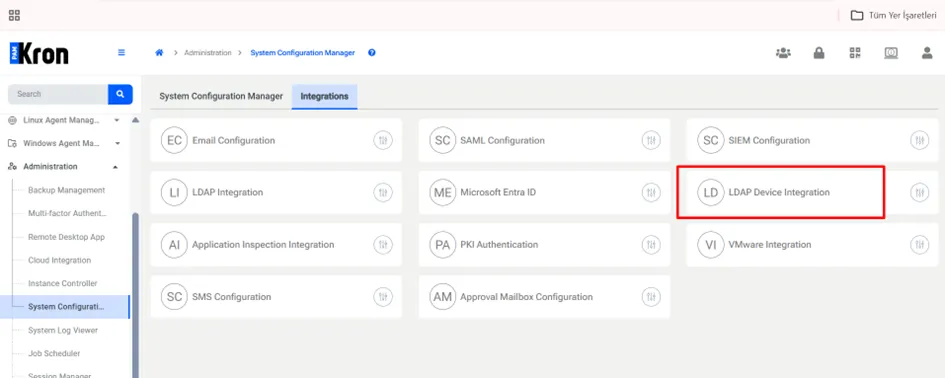Open settings sliders for Approval Mailbox Configuration

(x=651, y=297)
